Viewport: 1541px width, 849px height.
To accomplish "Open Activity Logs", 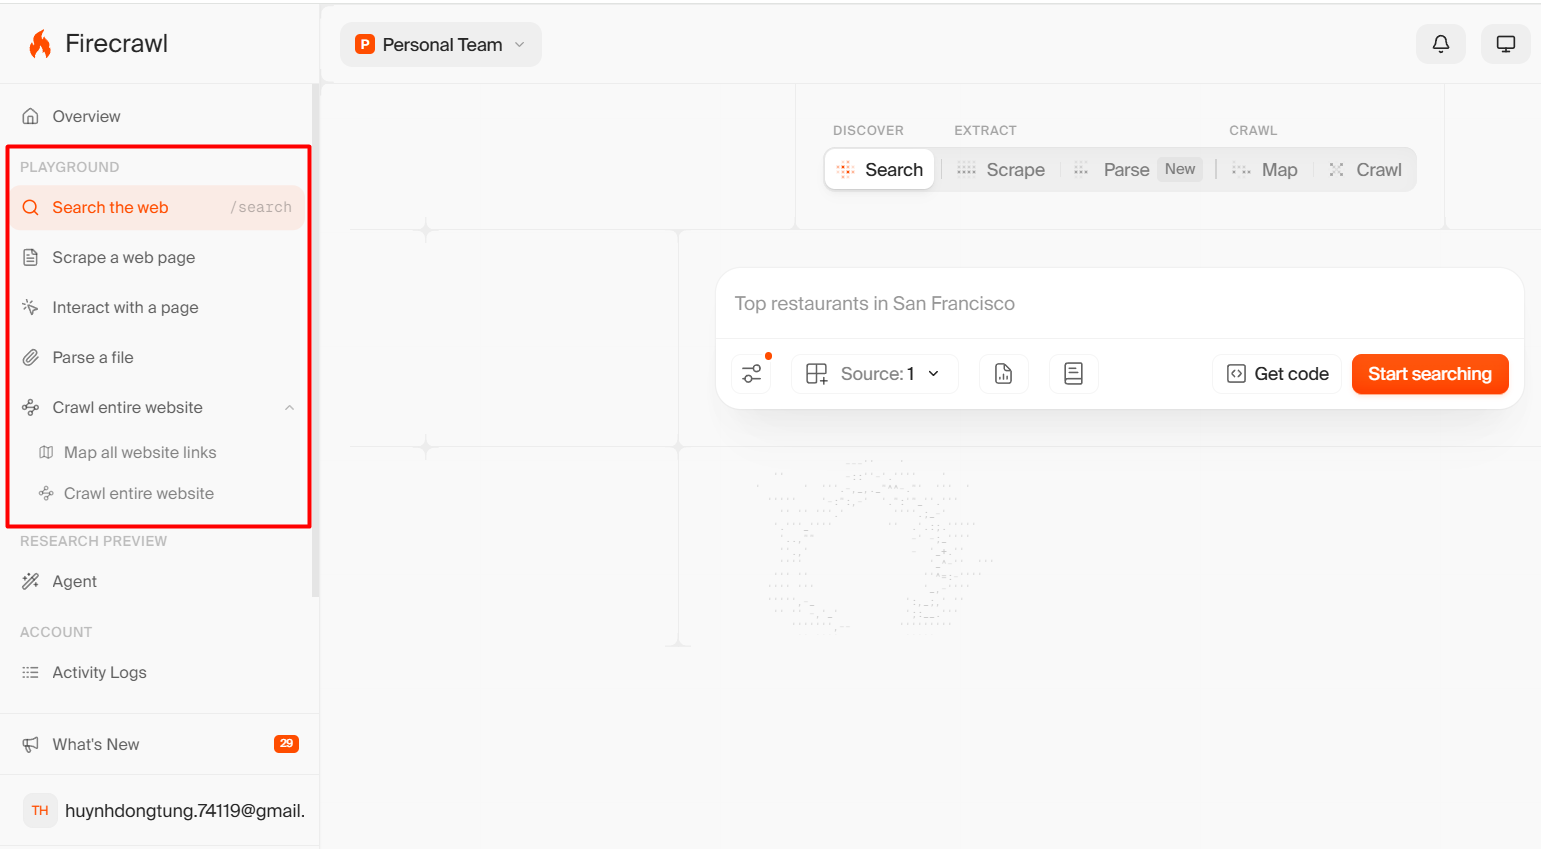I will coord(160,672).
